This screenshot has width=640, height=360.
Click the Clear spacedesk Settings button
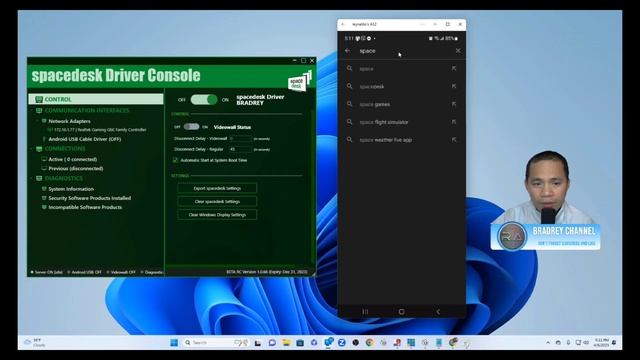217,201
